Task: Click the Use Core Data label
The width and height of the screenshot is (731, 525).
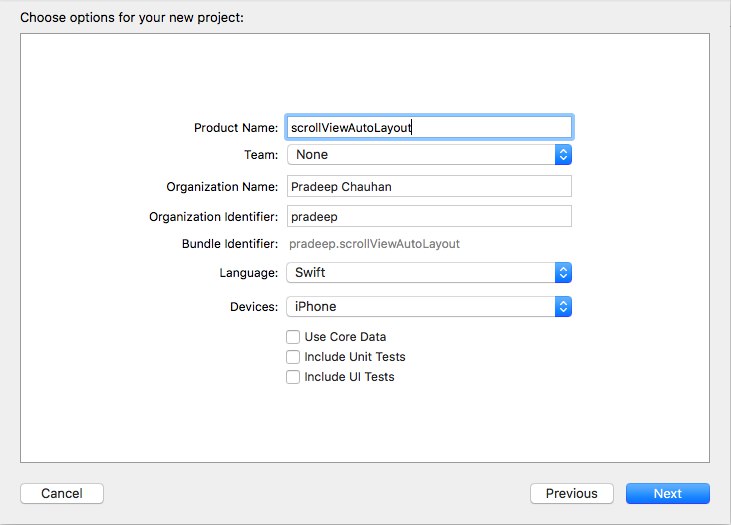Action: click(x=345, y=337)
